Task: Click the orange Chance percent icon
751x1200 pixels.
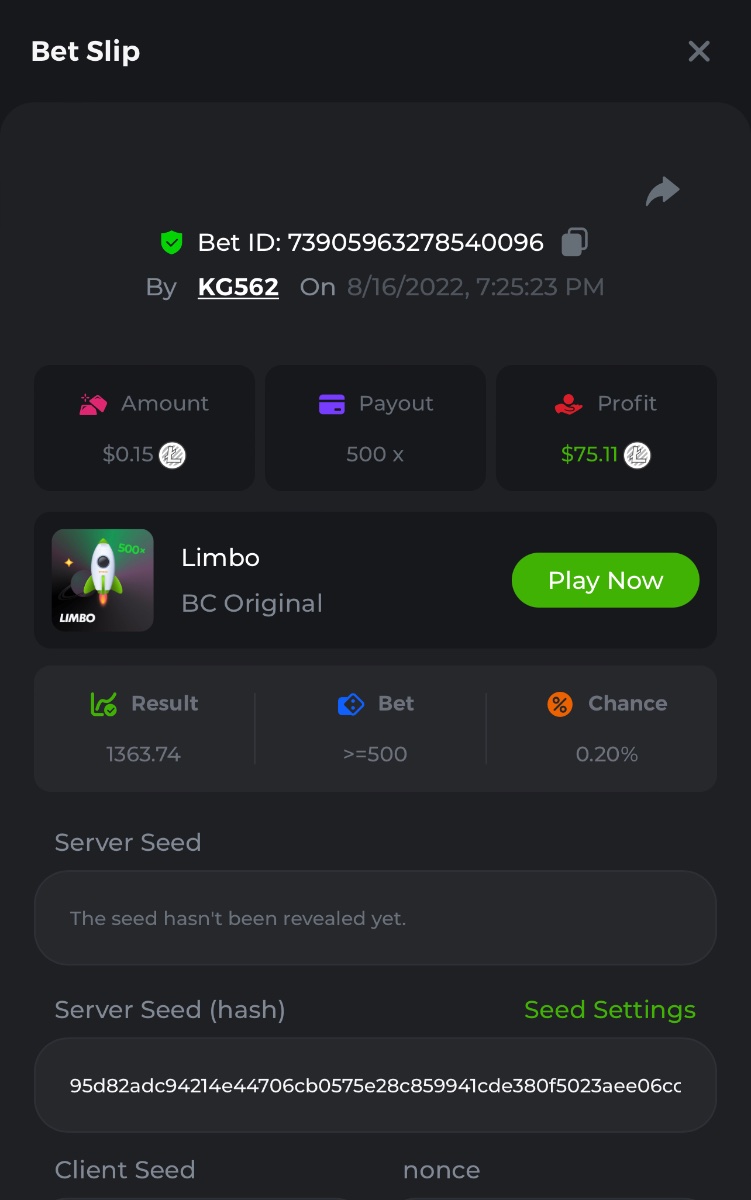Action: (x=560, y=704)
